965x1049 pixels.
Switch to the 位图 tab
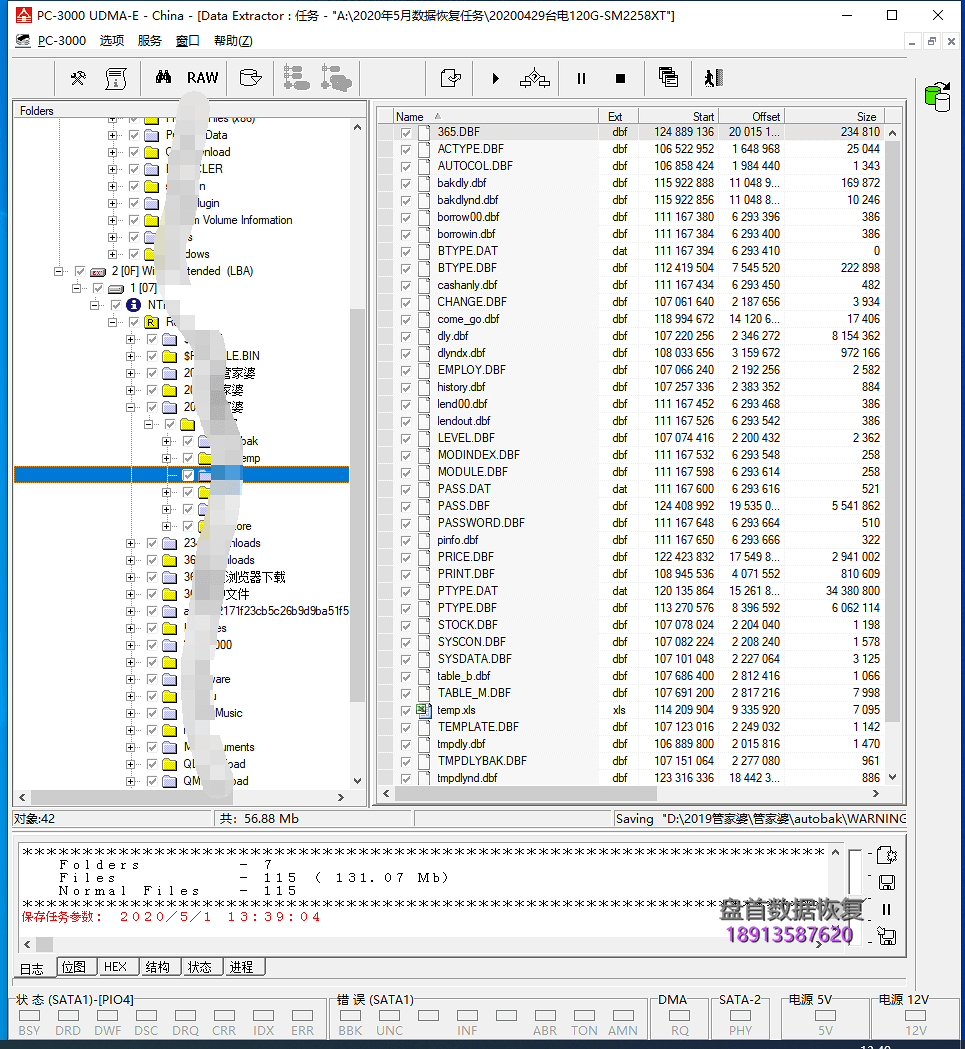coord(74,967)
